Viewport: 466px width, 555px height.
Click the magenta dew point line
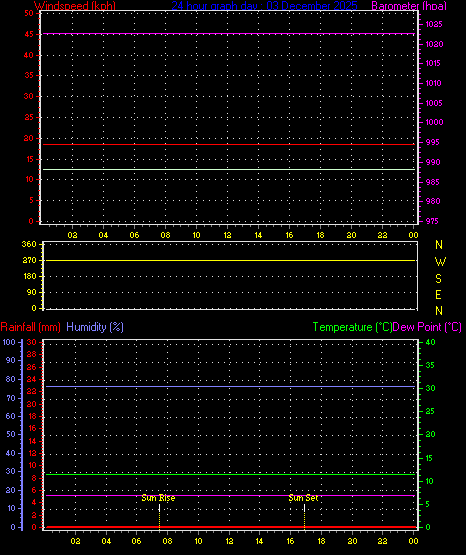tap(230, 496)
